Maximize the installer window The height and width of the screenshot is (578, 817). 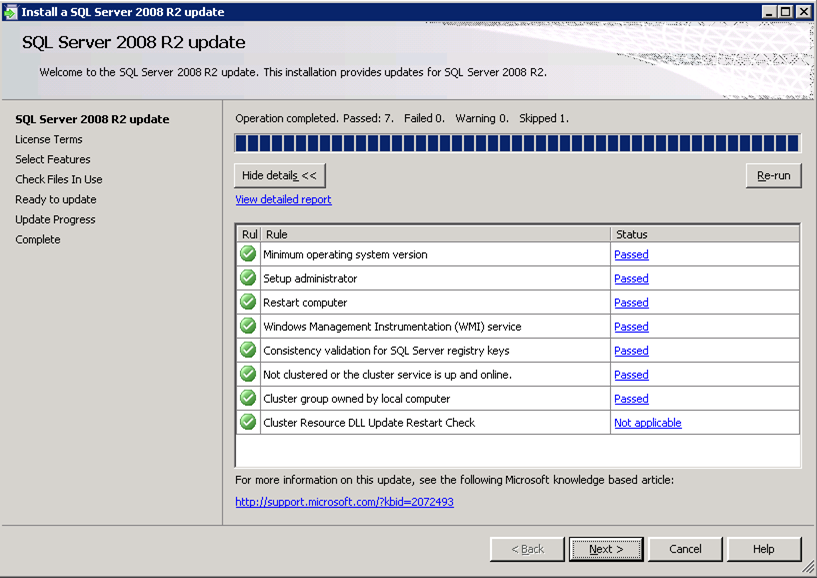coord(785,11)
